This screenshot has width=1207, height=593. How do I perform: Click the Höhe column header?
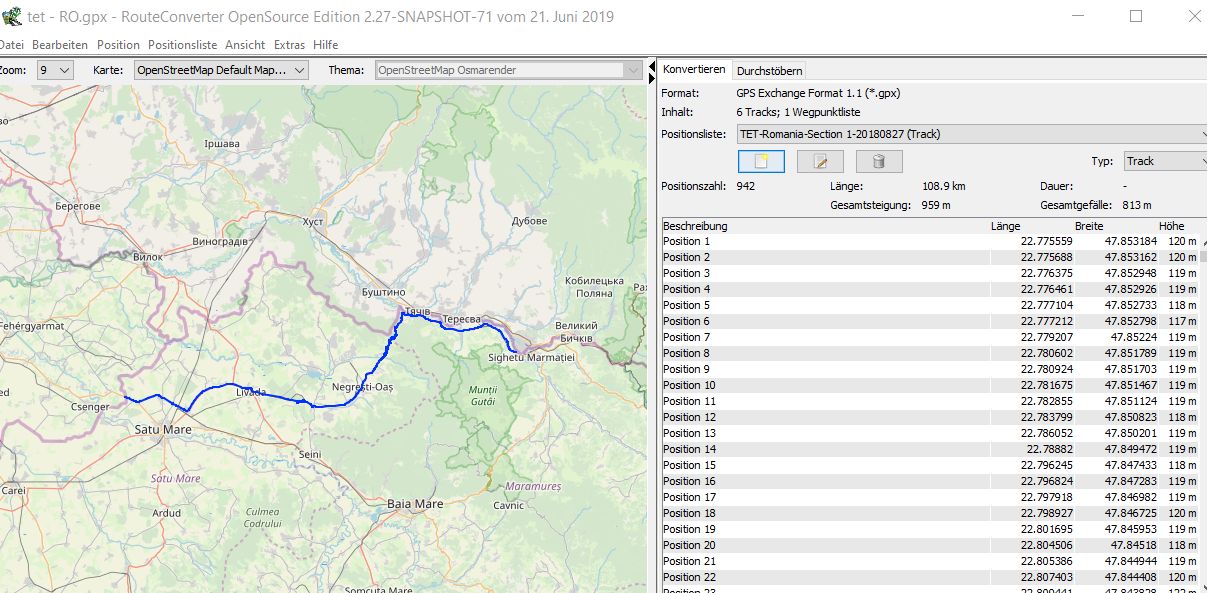click(x=1171, y=226)
